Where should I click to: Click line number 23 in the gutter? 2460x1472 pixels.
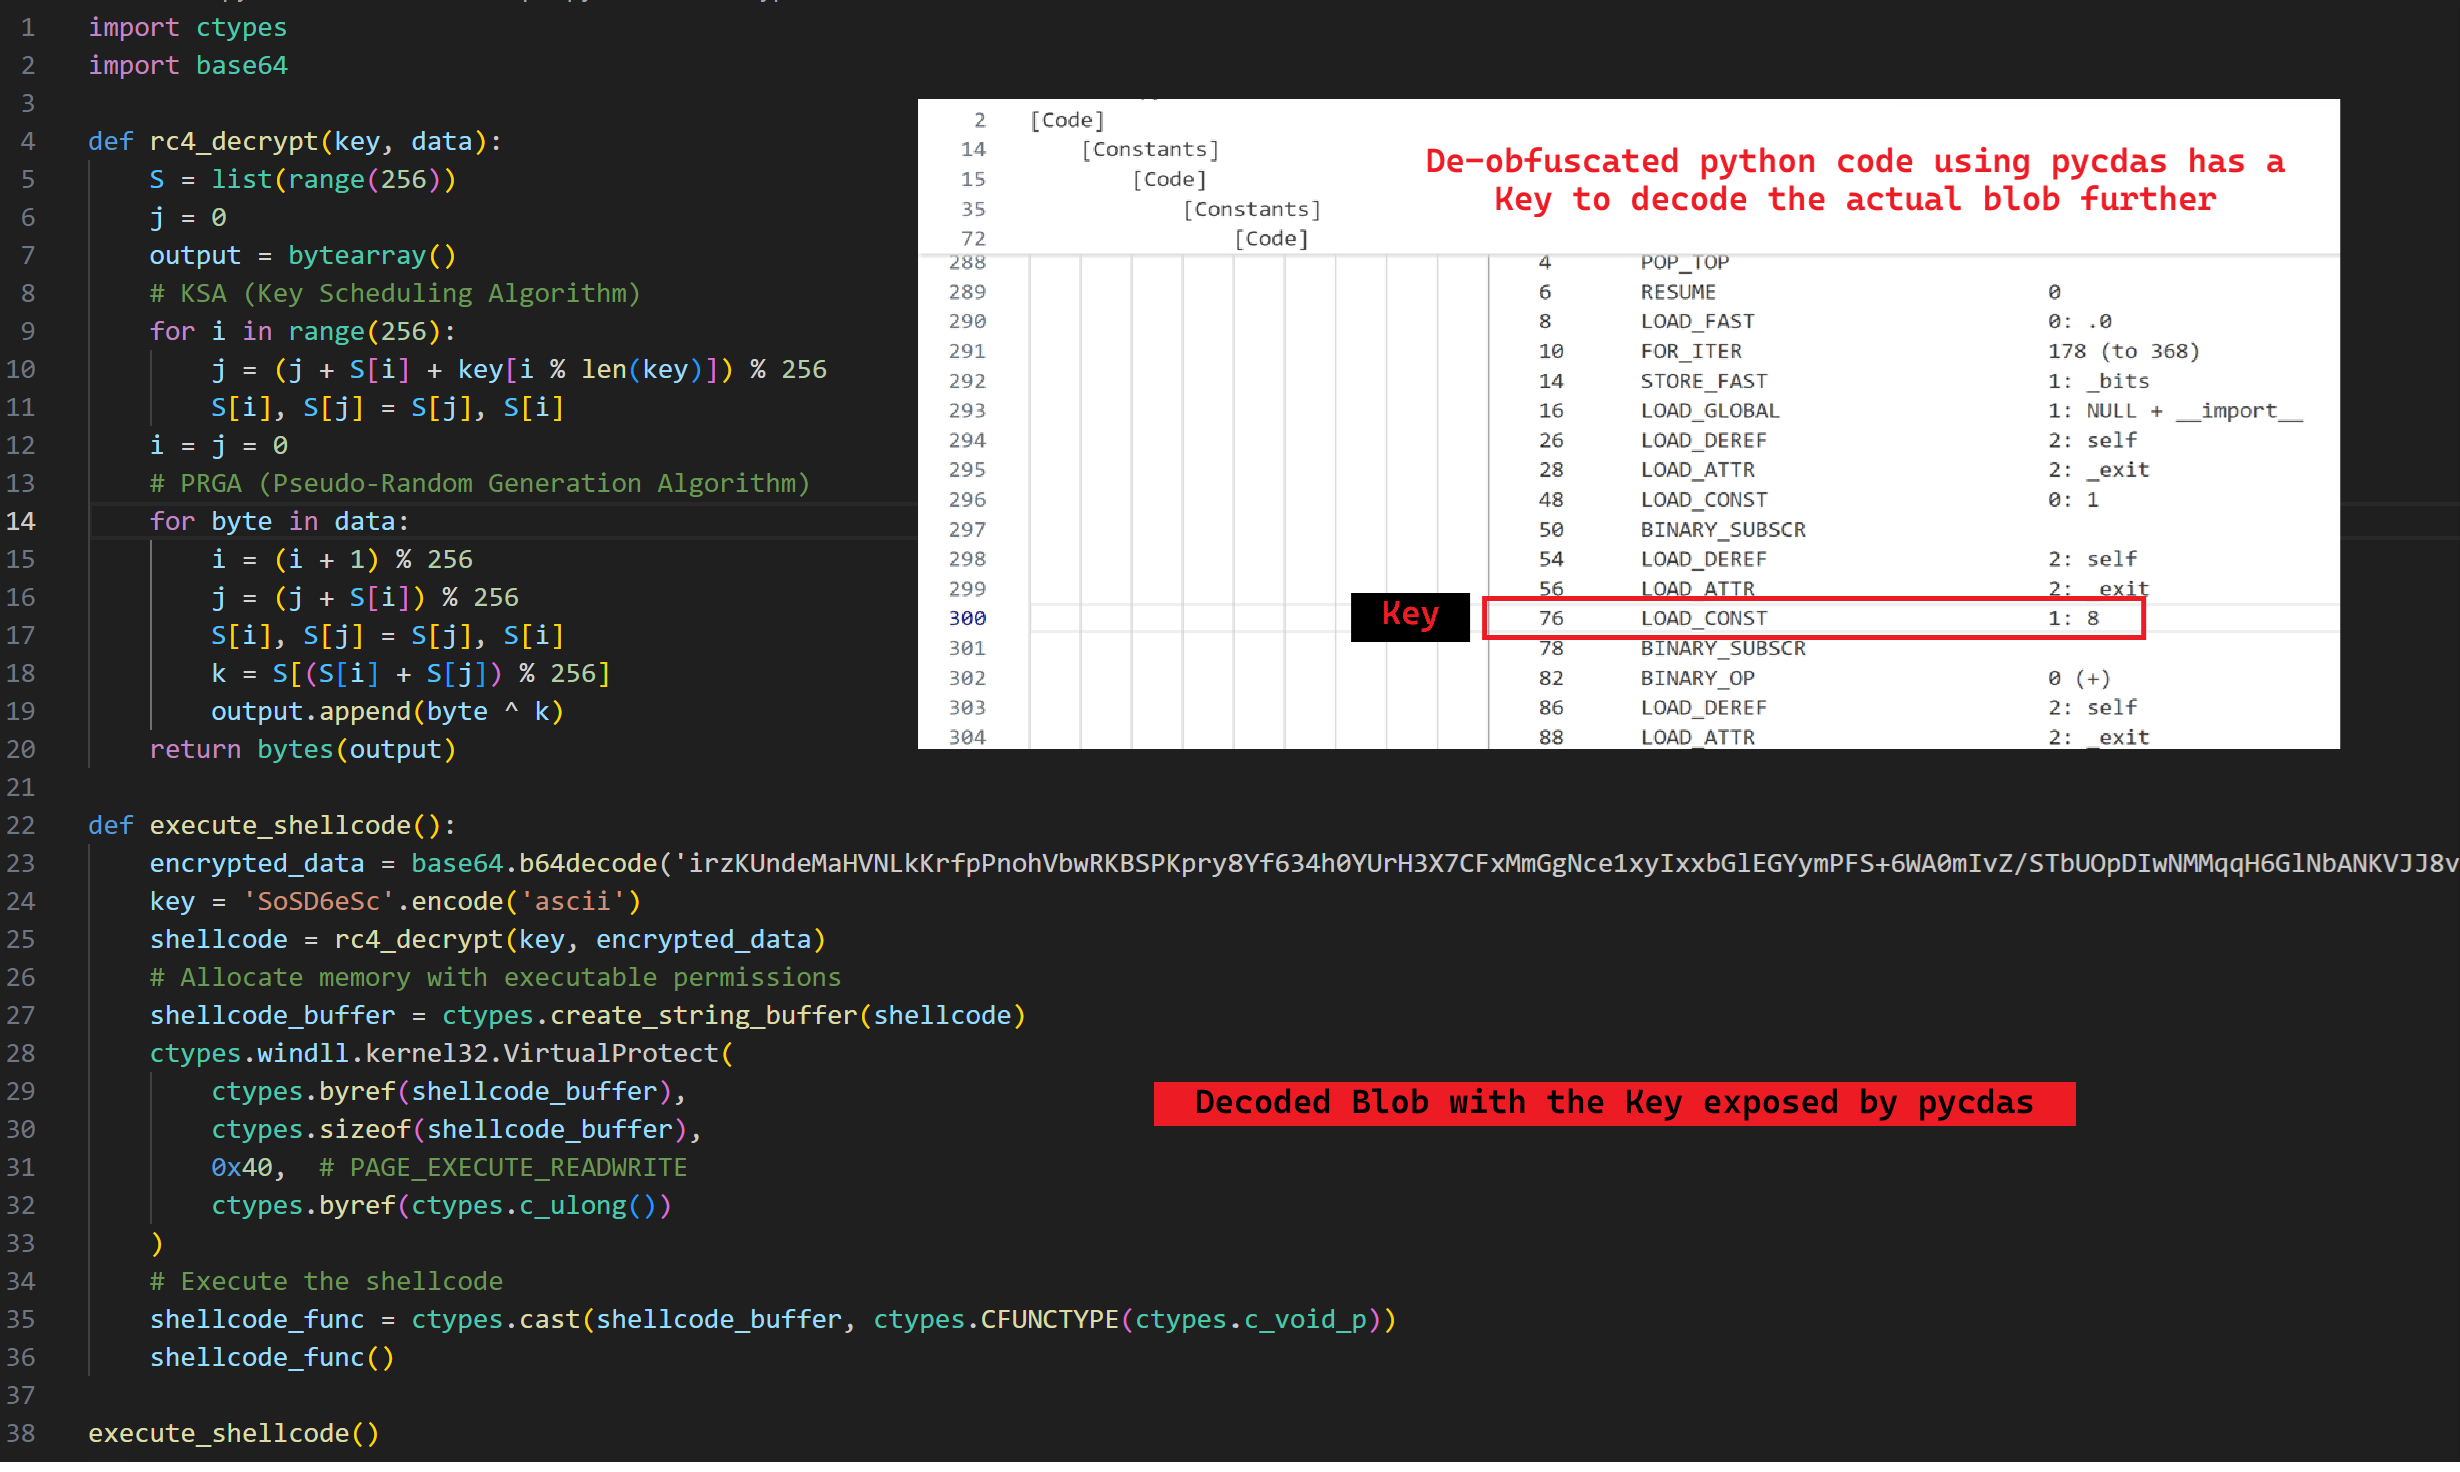(21, 863)
